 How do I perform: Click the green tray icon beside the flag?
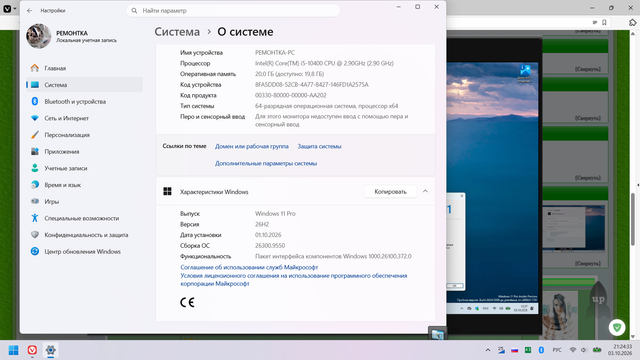coord(528,350)
